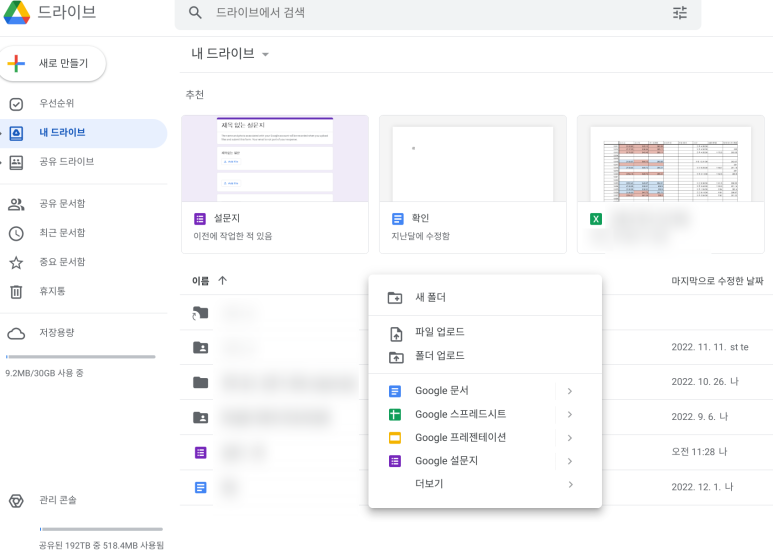
Task: Click the time 오전 11:28 나
Action: tap(699, 452)
